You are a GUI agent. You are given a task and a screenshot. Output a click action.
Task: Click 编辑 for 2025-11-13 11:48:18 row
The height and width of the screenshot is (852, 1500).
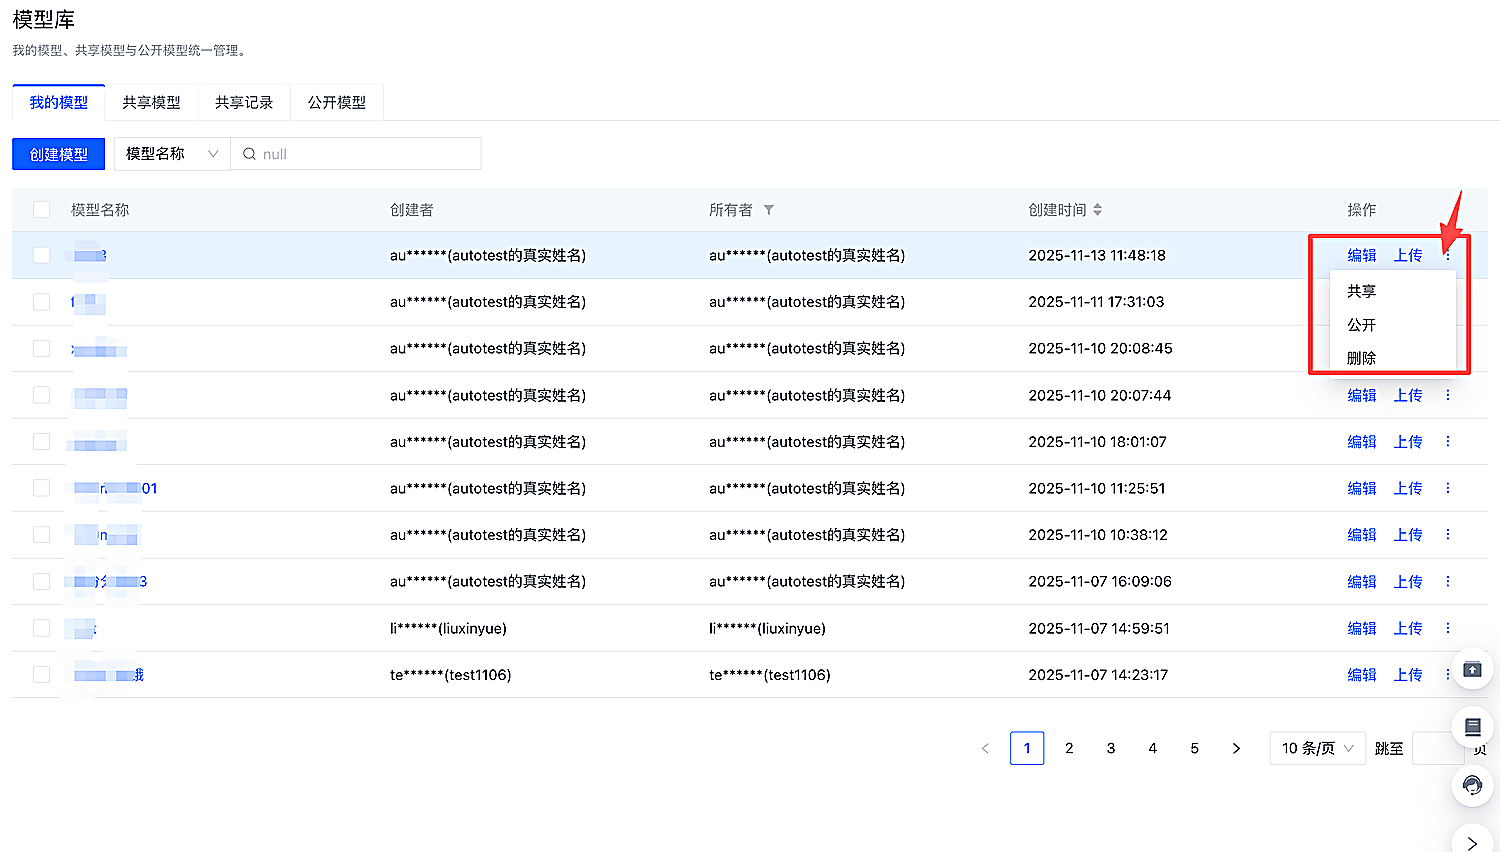(1361, 255)
